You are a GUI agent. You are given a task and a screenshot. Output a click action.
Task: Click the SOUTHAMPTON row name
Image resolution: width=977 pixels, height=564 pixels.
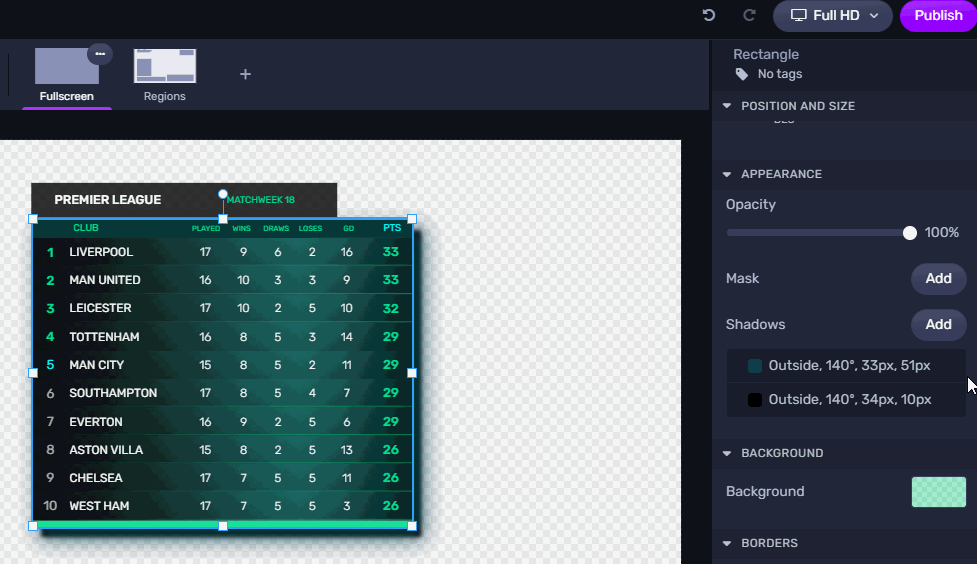[113, 393]
